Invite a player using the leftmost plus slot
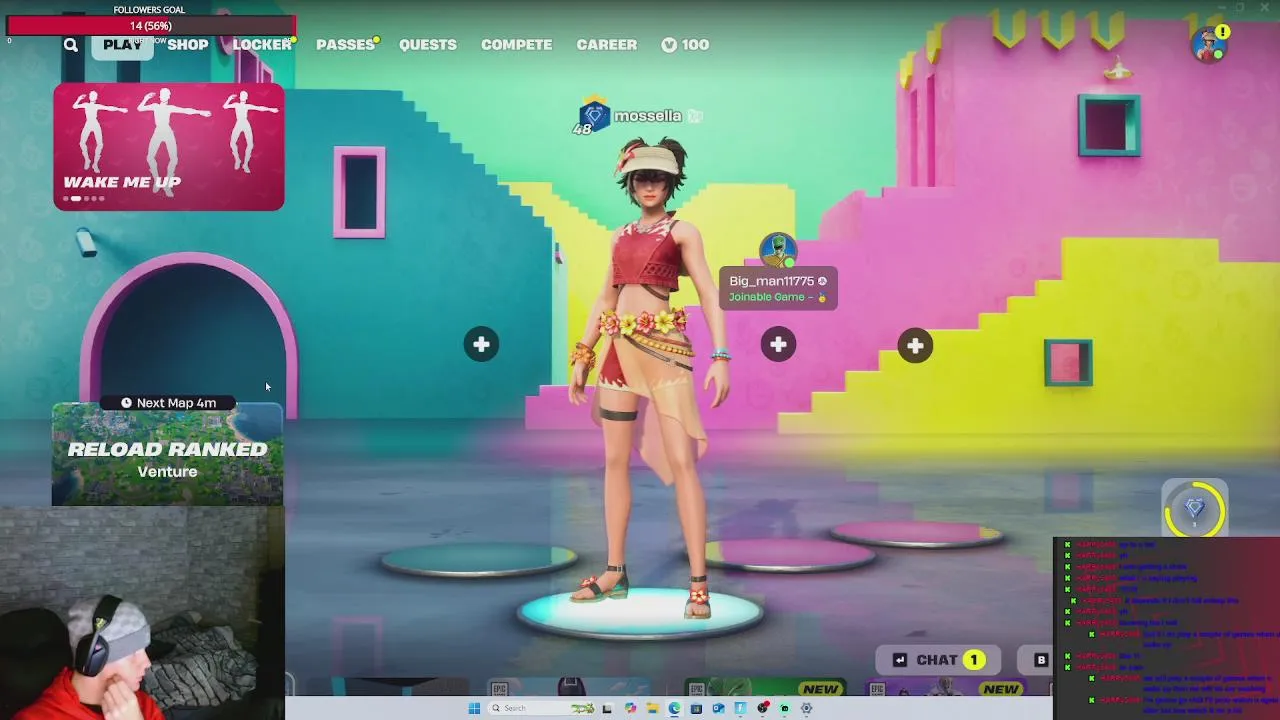This screenshot has height=720, width=1280. tap(481, 344)
